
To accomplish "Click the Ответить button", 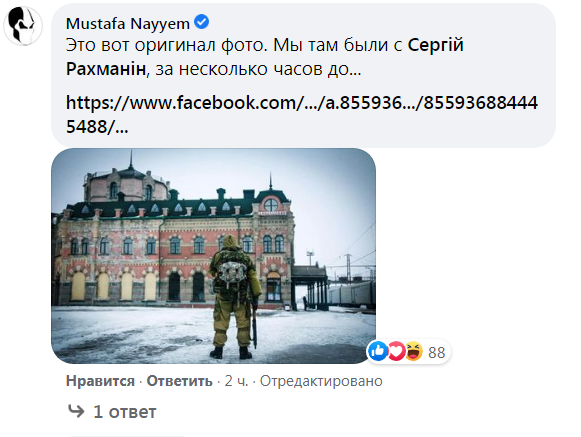I will tap(180, 381).
